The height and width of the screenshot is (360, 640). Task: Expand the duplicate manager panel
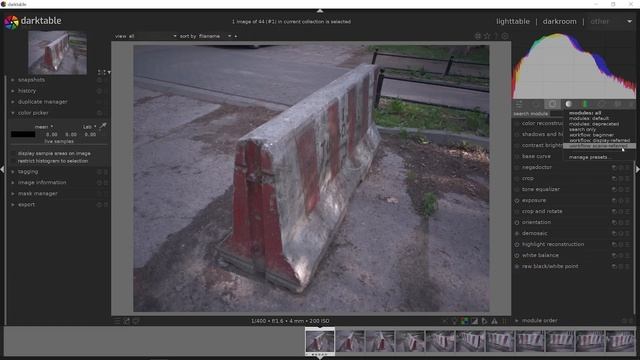pos(13,102)
